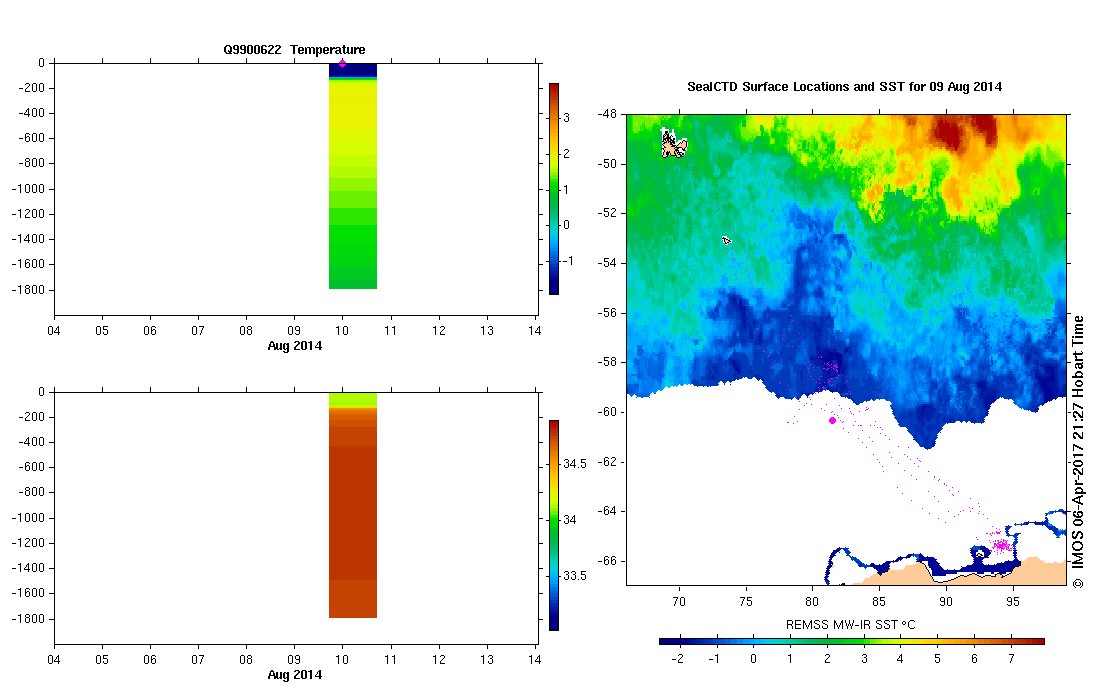Click the '34.5' salinity colorbar label
Viewport: 1099px width, 700px height.
pyautogui.click(x=575, y=464)
